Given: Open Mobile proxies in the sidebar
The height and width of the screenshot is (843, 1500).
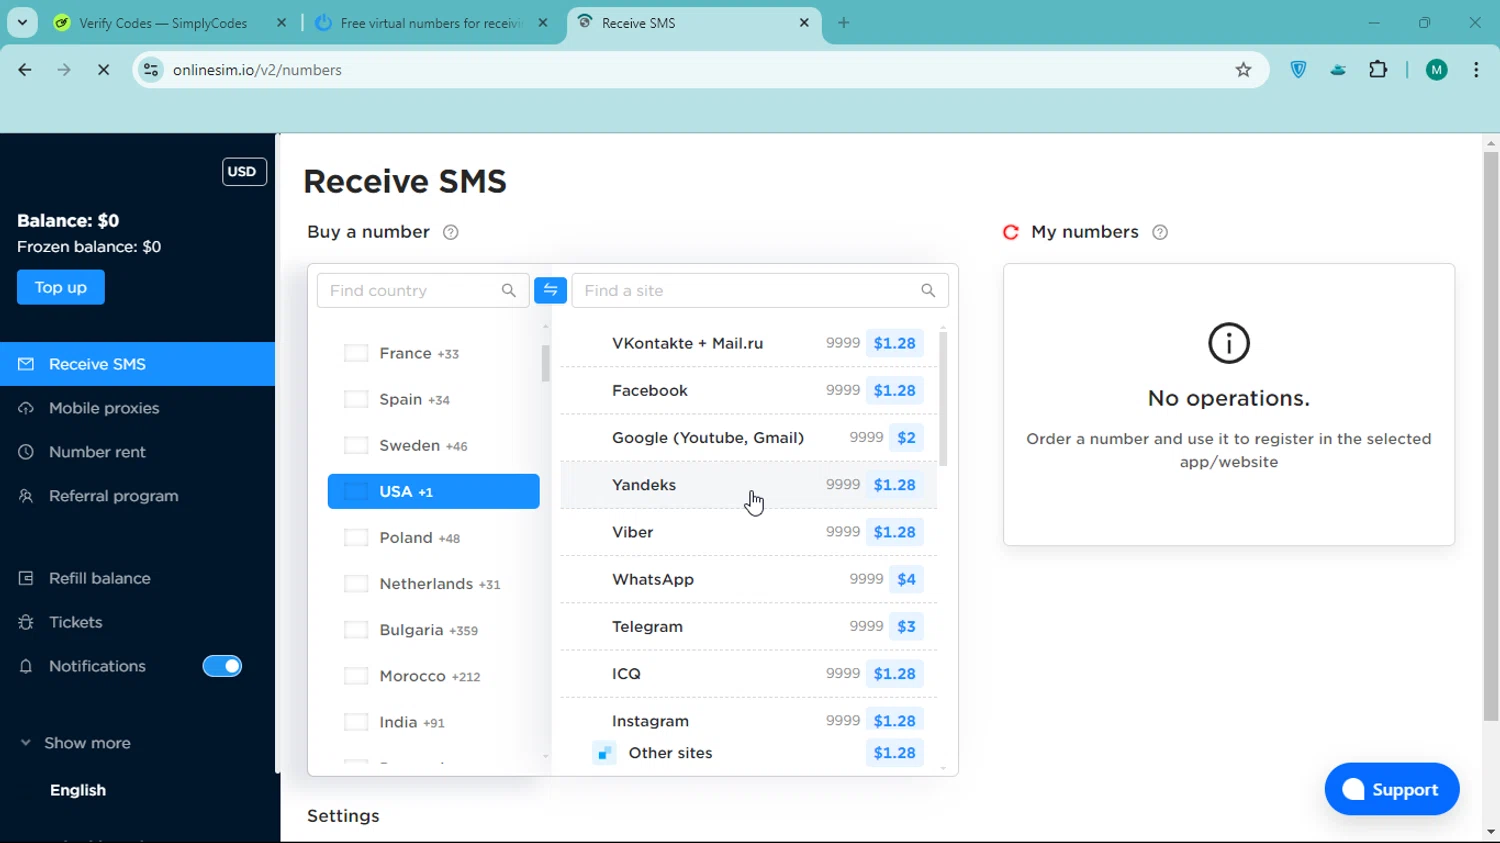Looking at the screenshot, I should pyautogui.click(x=137, y=408).
